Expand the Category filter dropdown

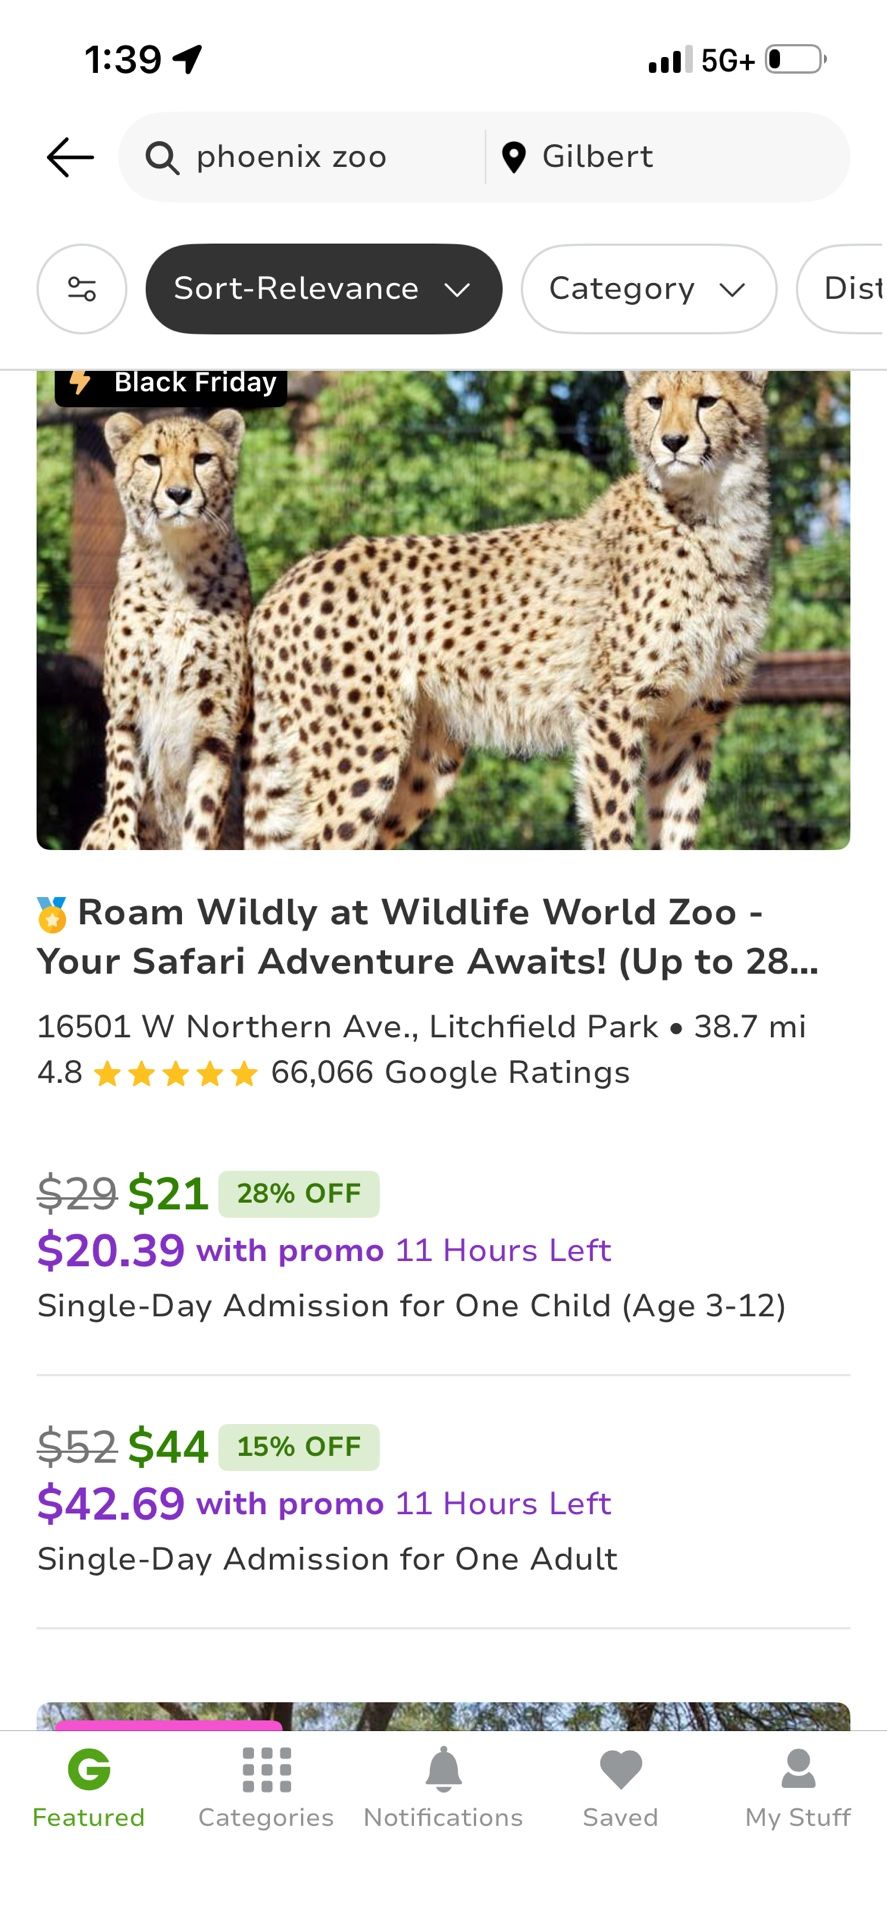tap(648, 289)
